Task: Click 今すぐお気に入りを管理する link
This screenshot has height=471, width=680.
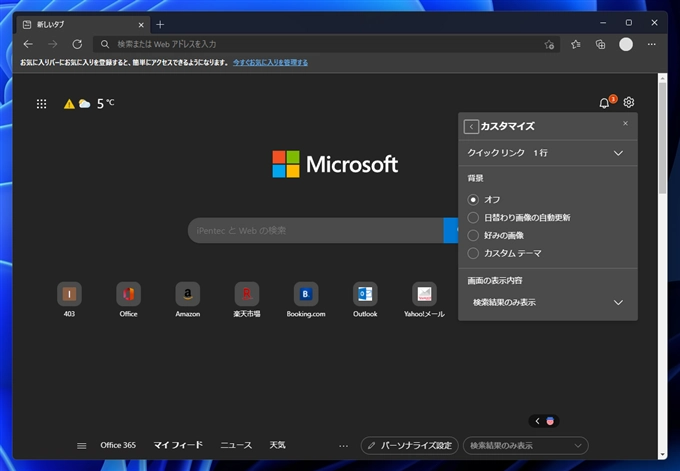Action: click(x=270, y=62)
